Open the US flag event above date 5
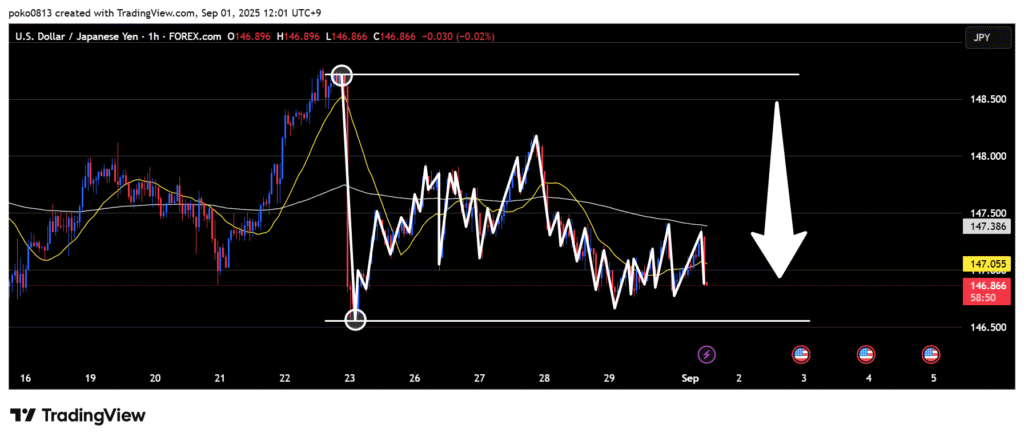 coord(931,354)
